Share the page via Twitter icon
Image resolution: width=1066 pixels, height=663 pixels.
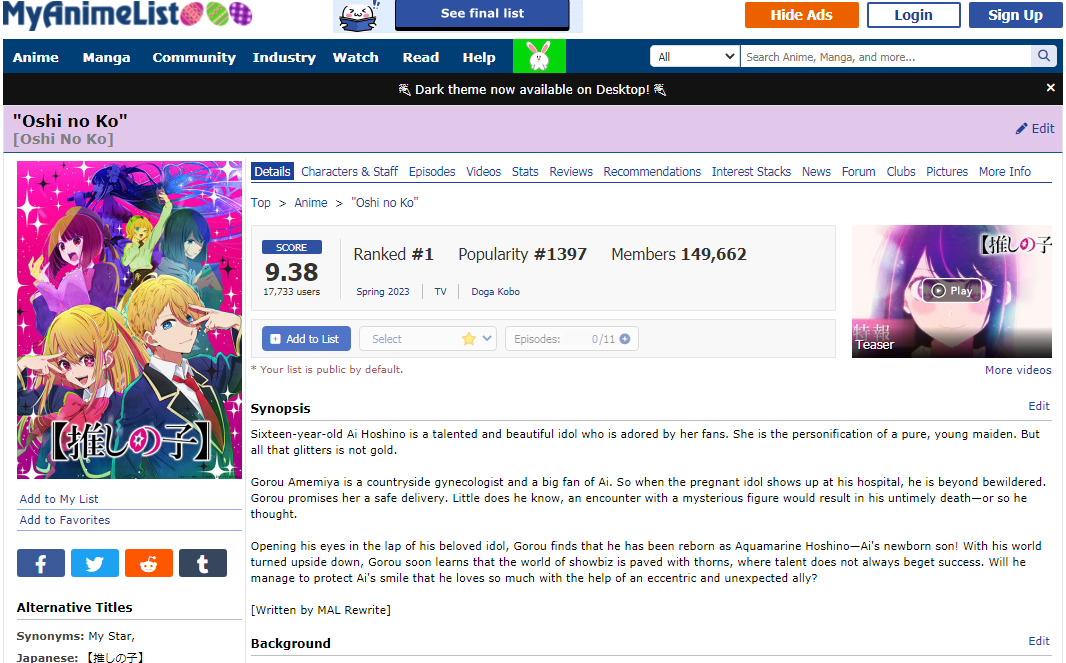(95, 564)
